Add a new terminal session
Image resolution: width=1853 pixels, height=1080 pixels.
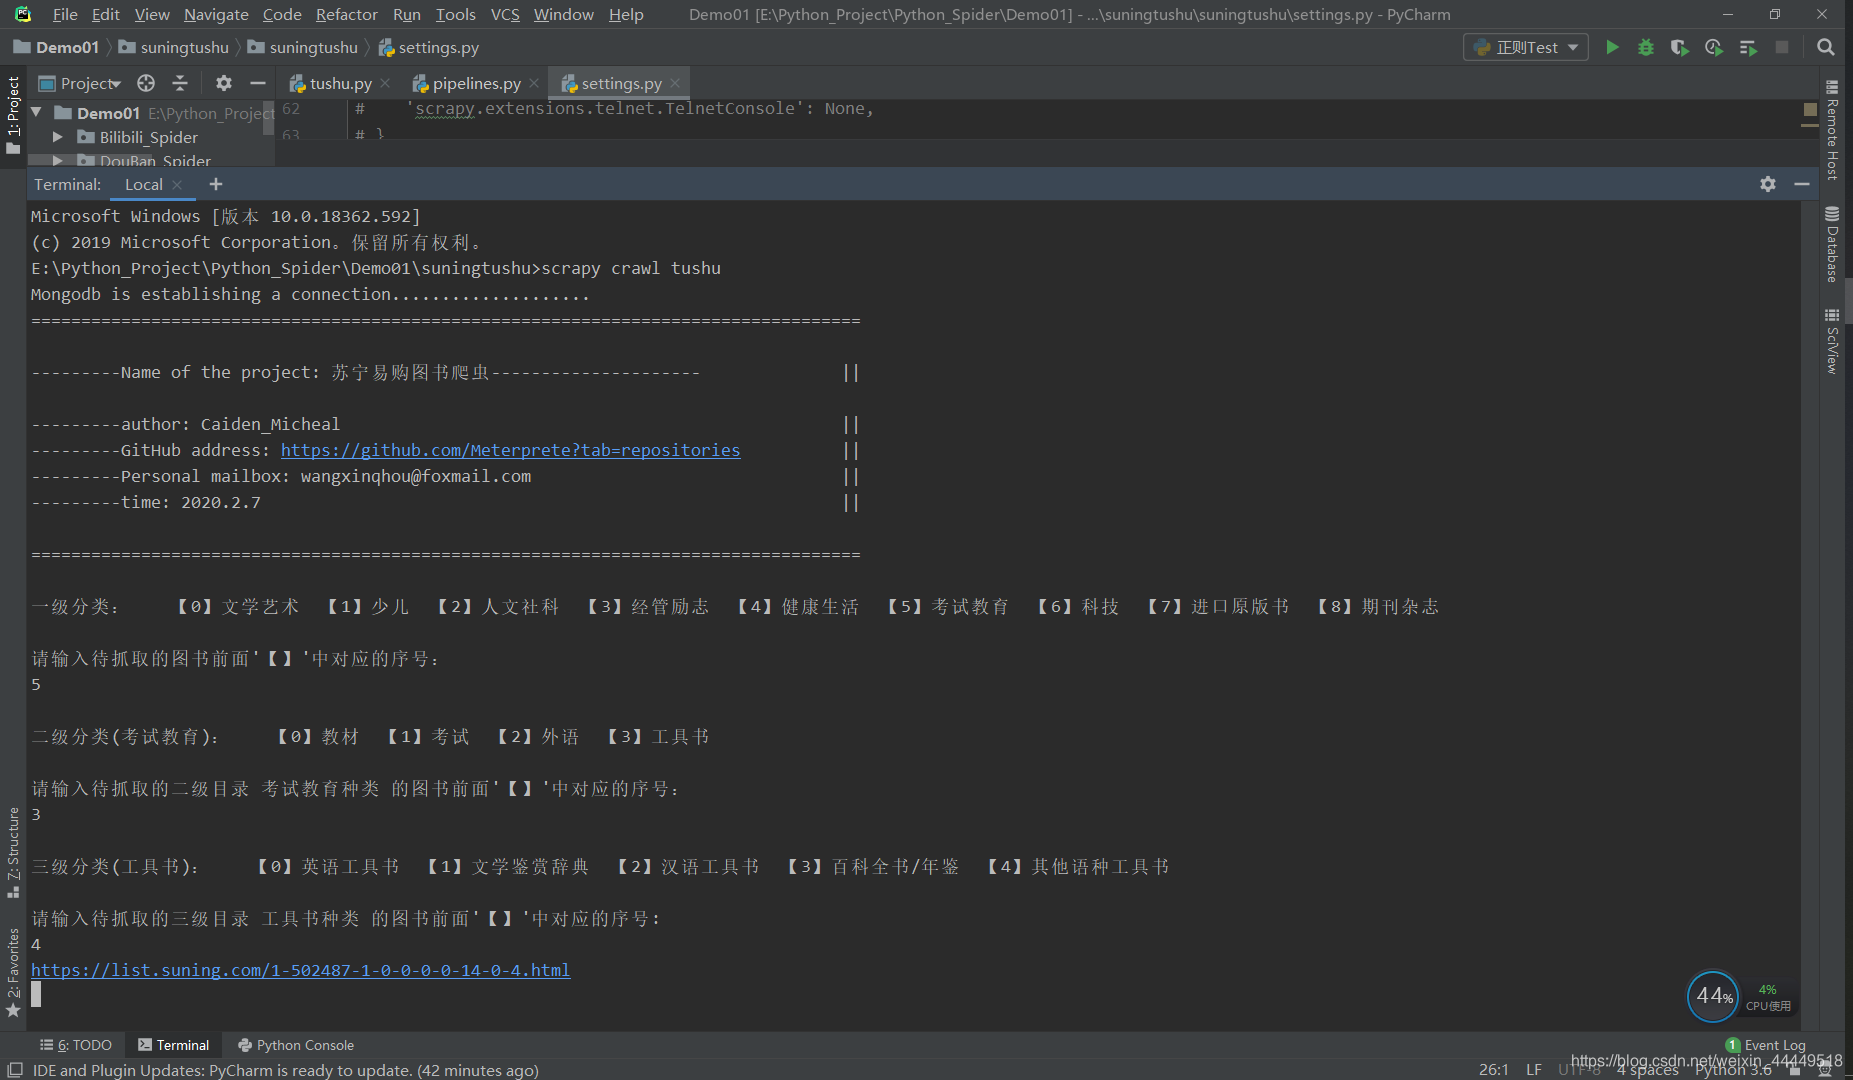click(x=216, y=184)
